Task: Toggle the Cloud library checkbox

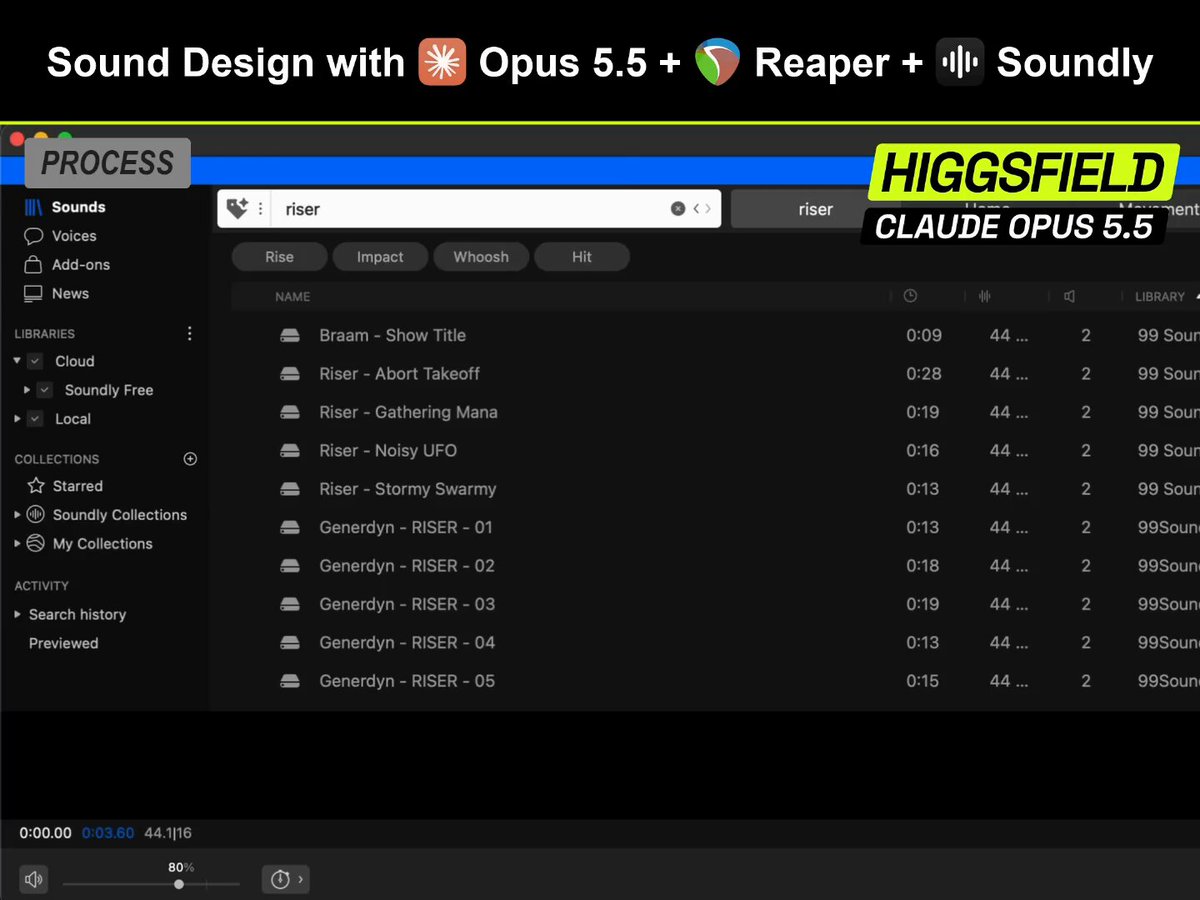Action: click(35, 362)
